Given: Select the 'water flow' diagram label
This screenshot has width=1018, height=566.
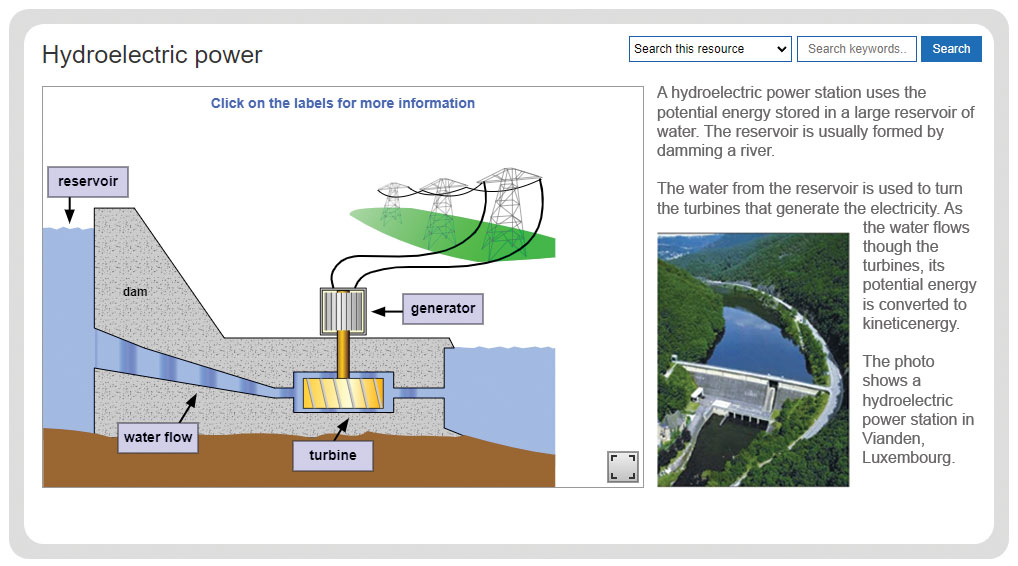Looking at the screenshot, I should click(x=158, y=437).
